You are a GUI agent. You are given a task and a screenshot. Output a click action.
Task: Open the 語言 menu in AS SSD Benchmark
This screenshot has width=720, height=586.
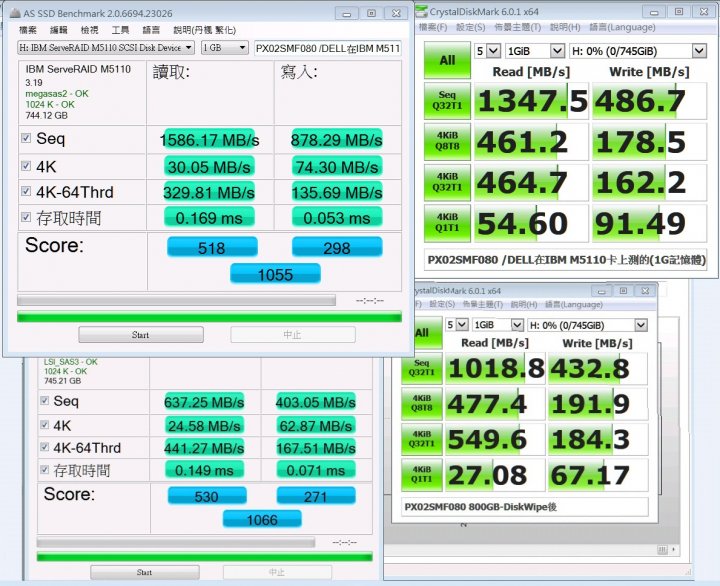[x=151, y=30]
